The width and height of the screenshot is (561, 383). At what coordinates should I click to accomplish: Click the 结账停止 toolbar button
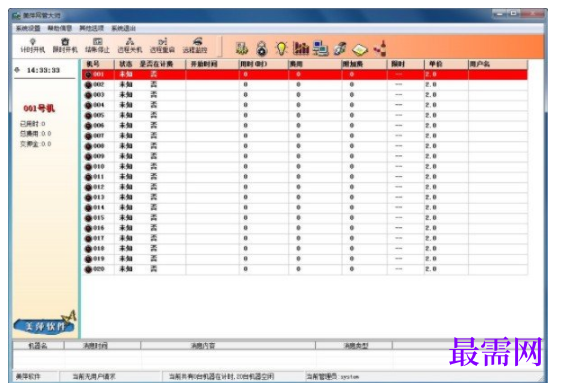(97, 46)
